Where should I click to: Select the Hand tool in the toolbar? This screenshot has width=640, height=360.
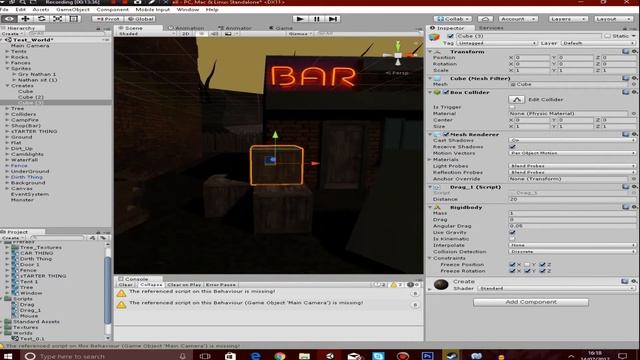point(9,19)
